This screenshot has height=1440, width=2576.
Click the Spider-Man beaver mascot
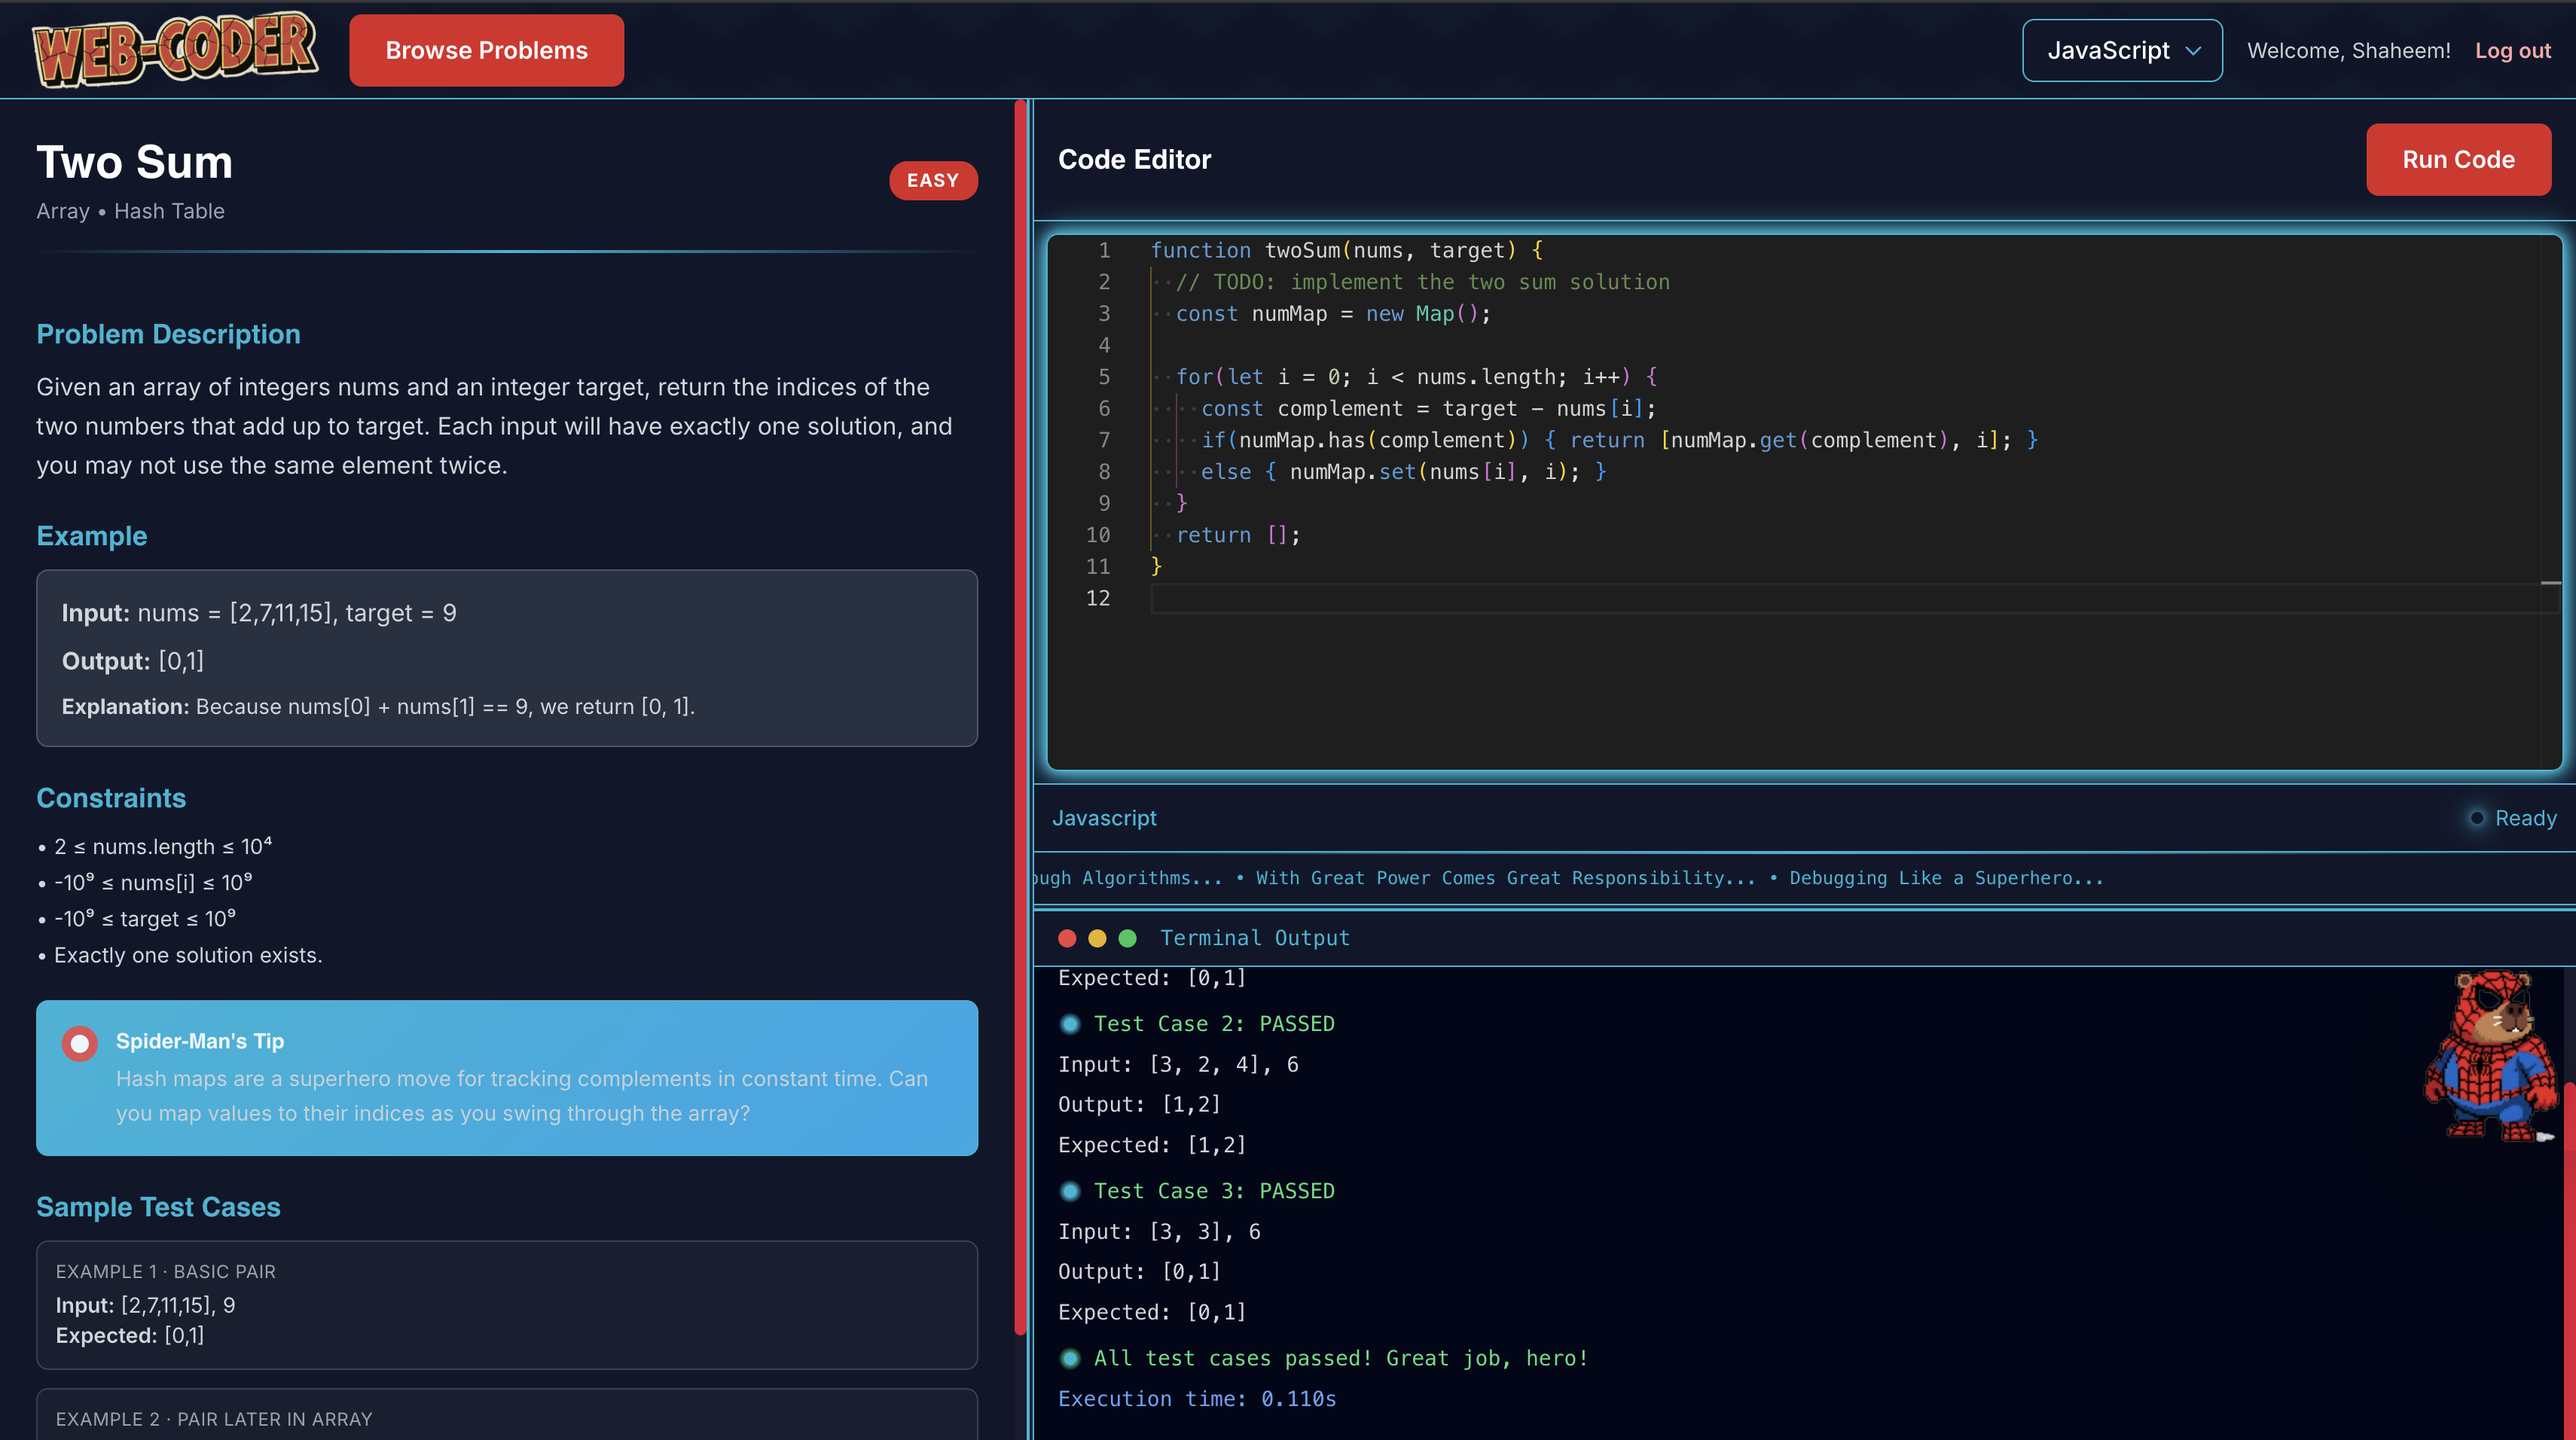(x=2490, y=1056)
